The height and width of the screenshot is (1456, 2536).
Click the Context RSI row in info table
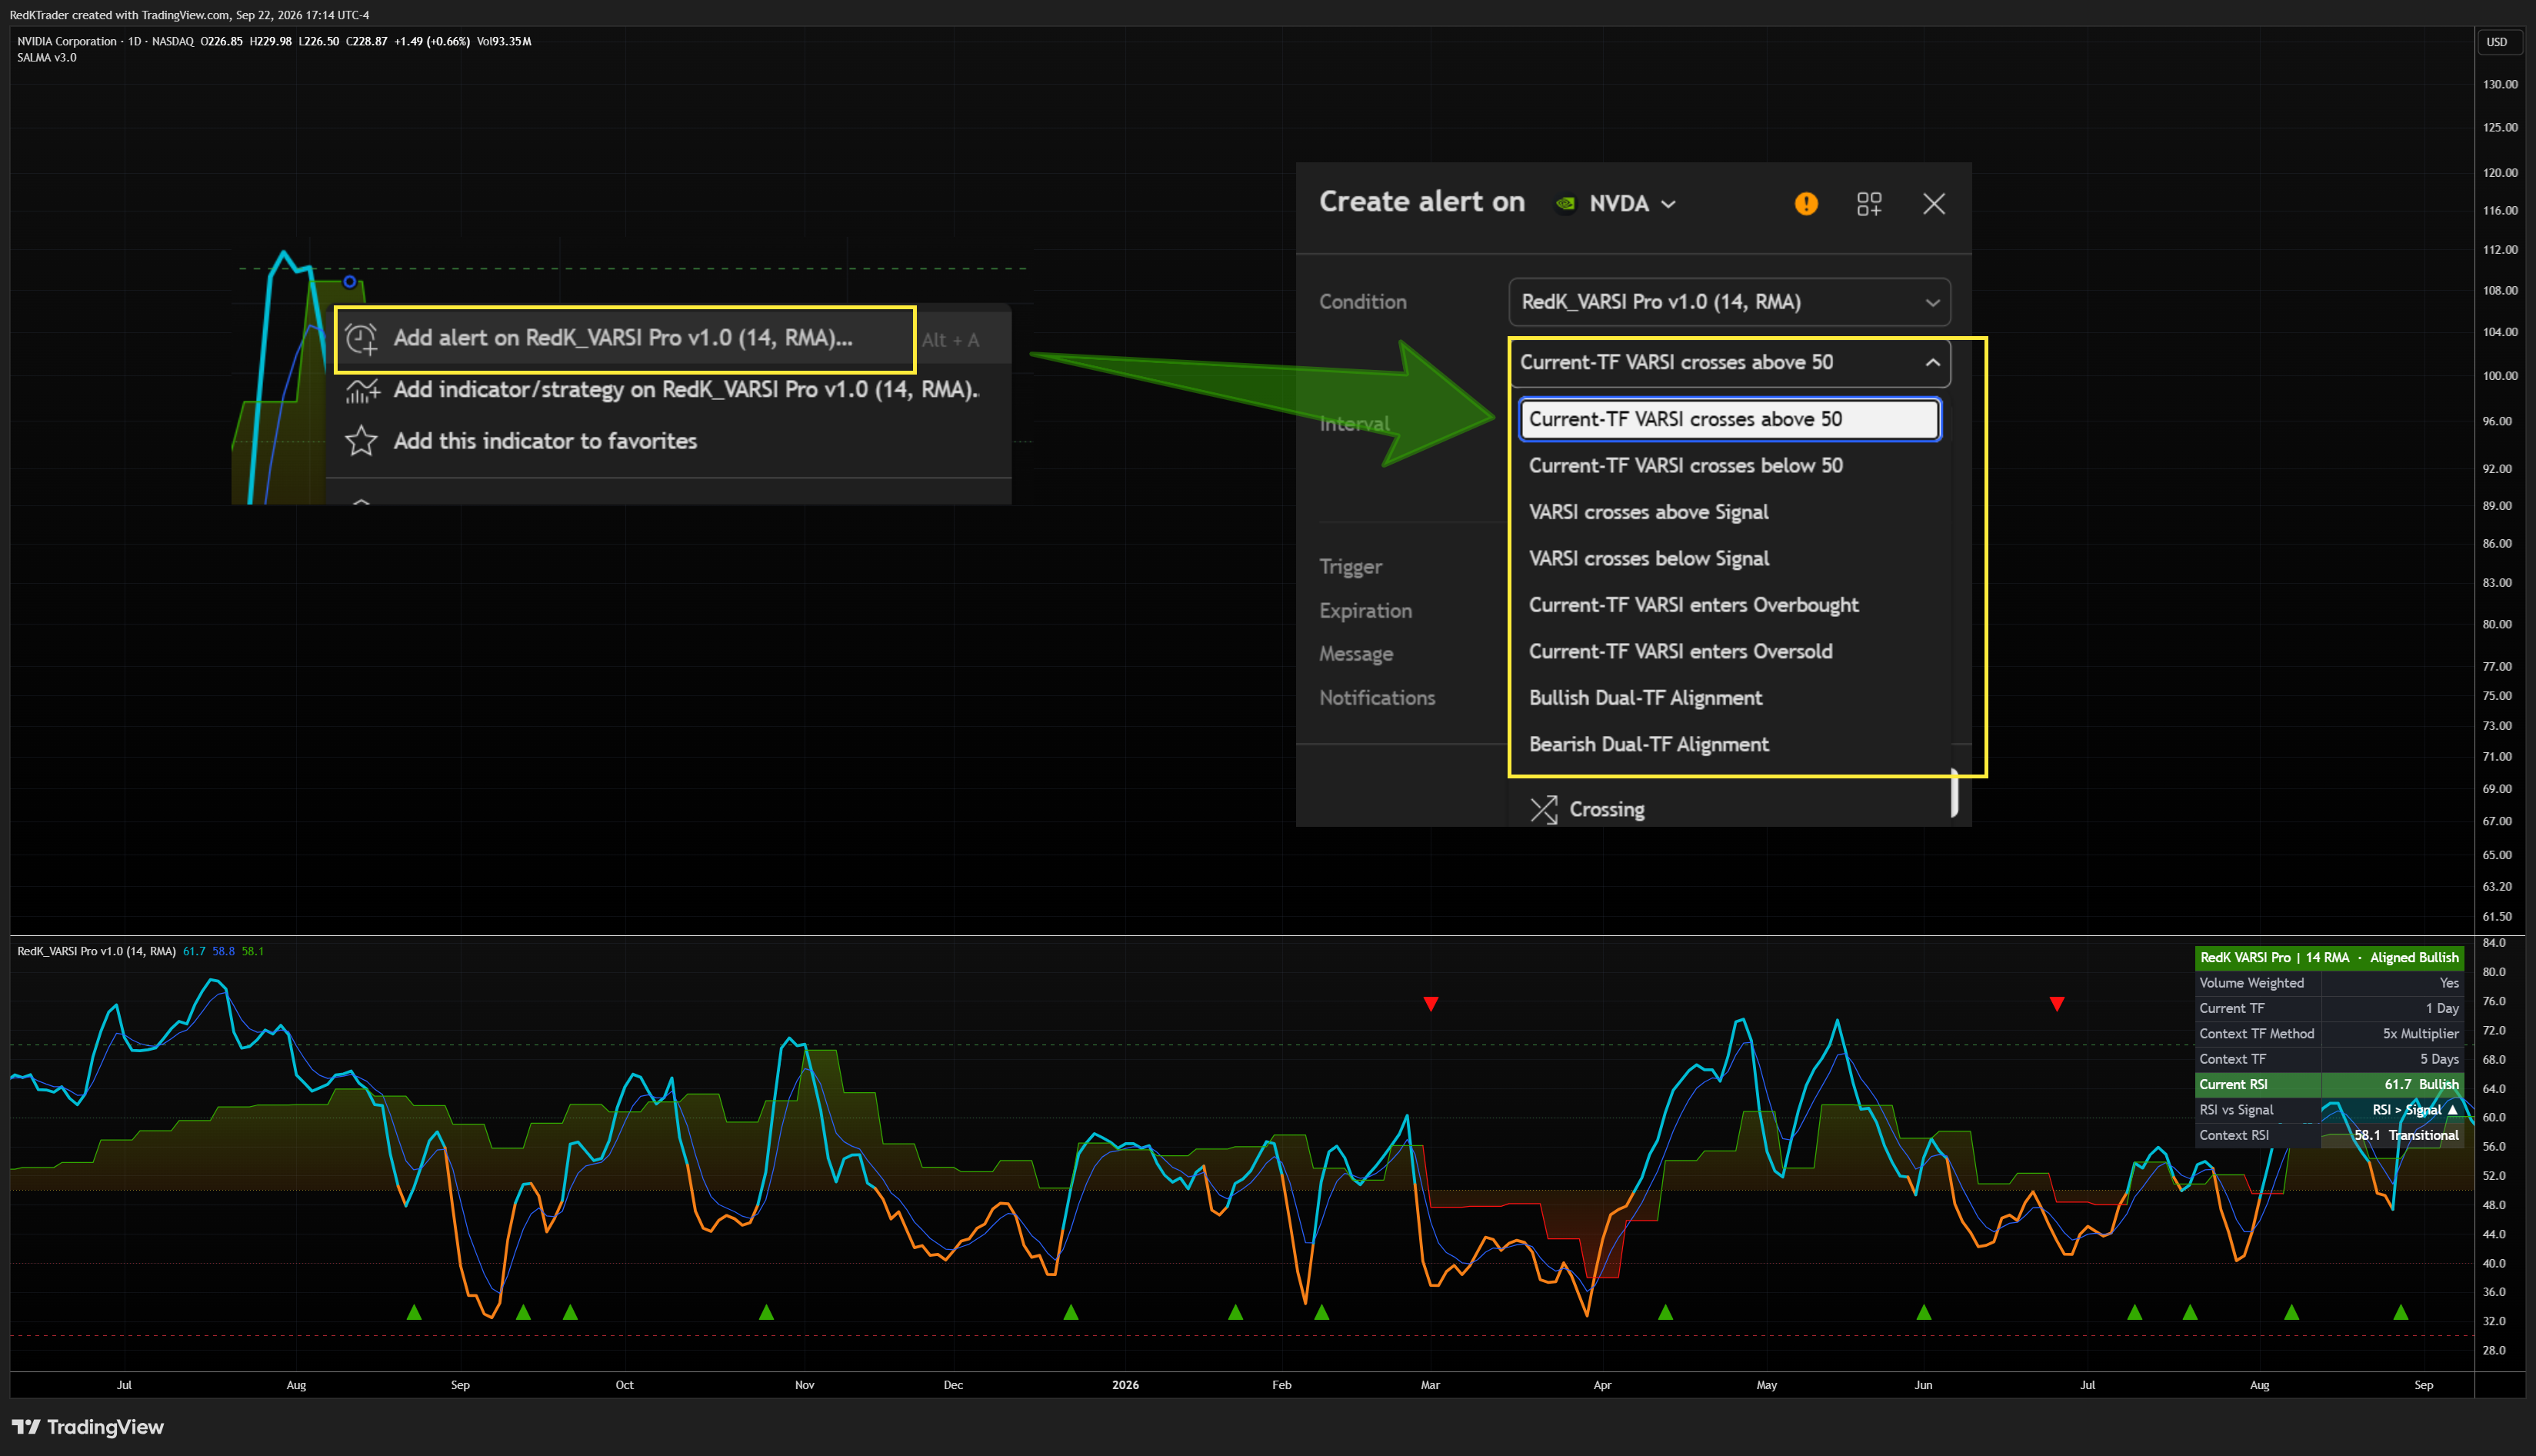(x=2329, y=1135)
